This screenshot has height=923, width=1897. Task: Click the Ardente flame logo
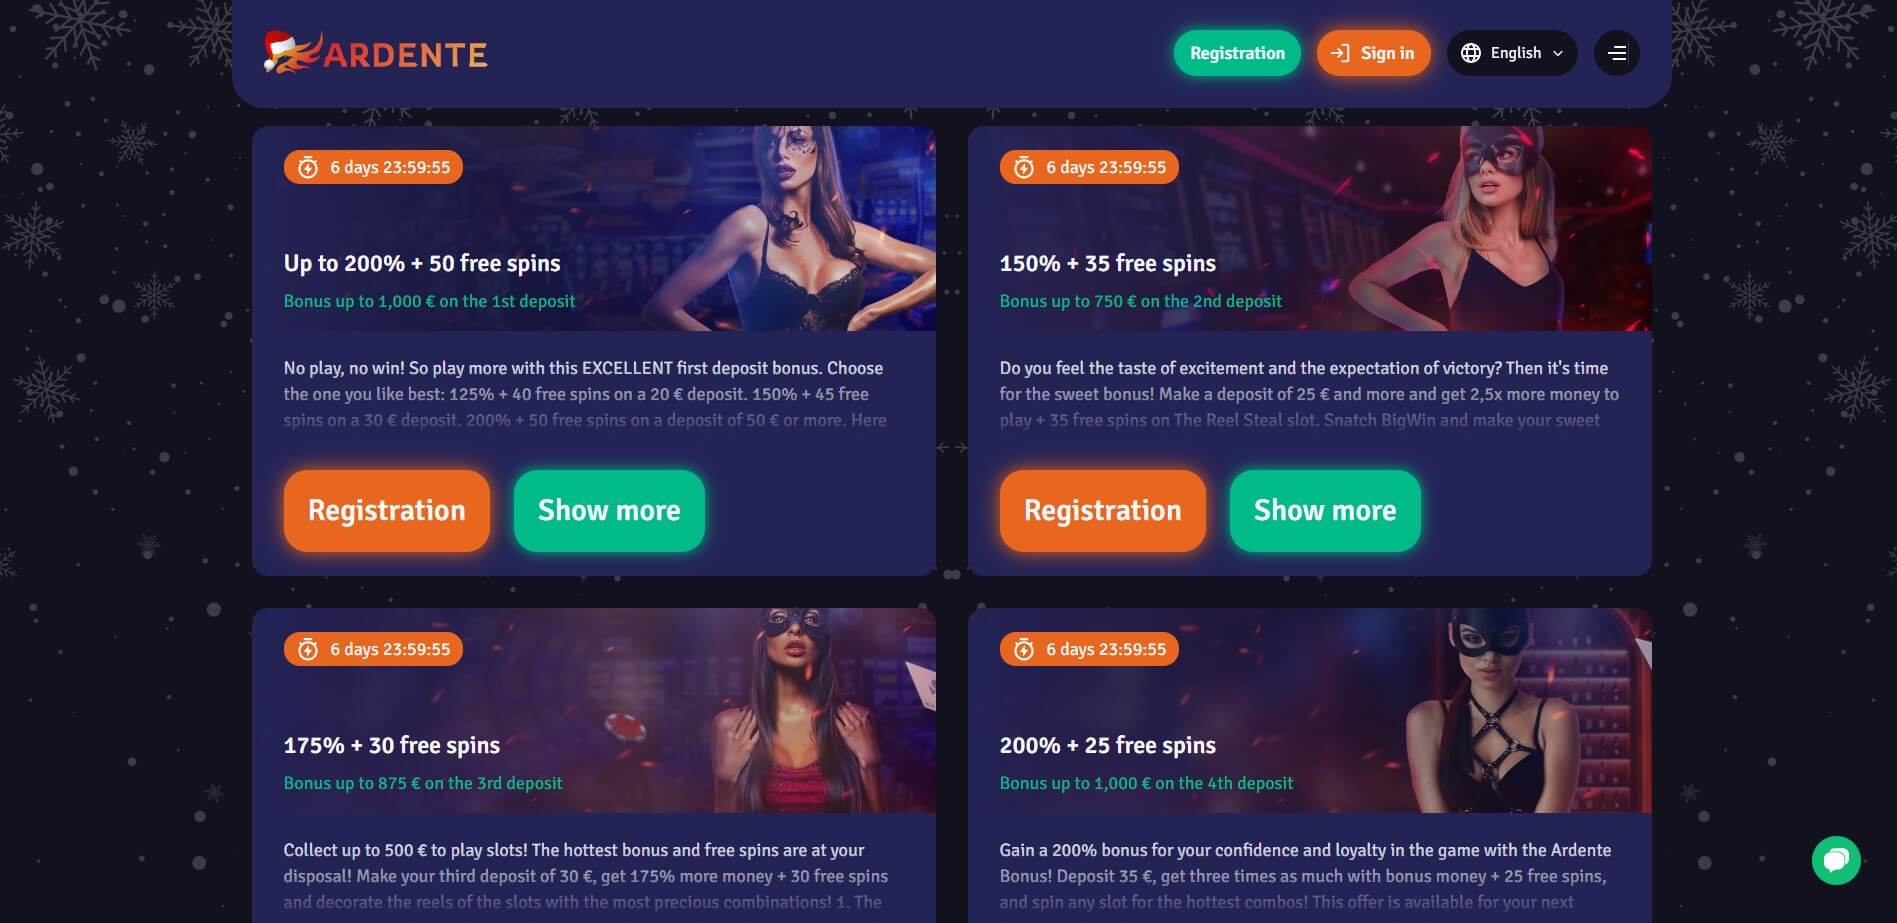point(375,53)
